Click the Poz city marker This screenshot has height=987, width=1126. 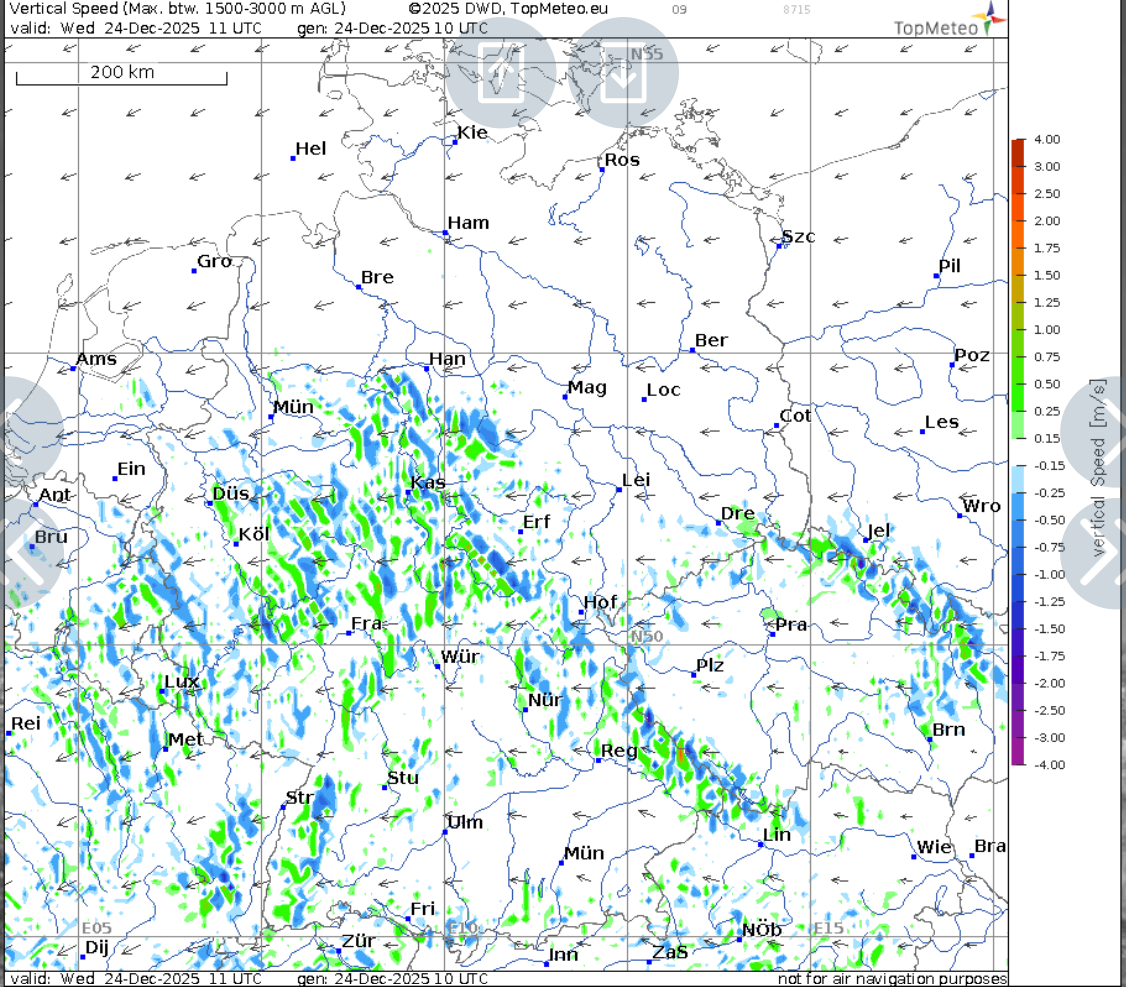[x=952, y=365]
